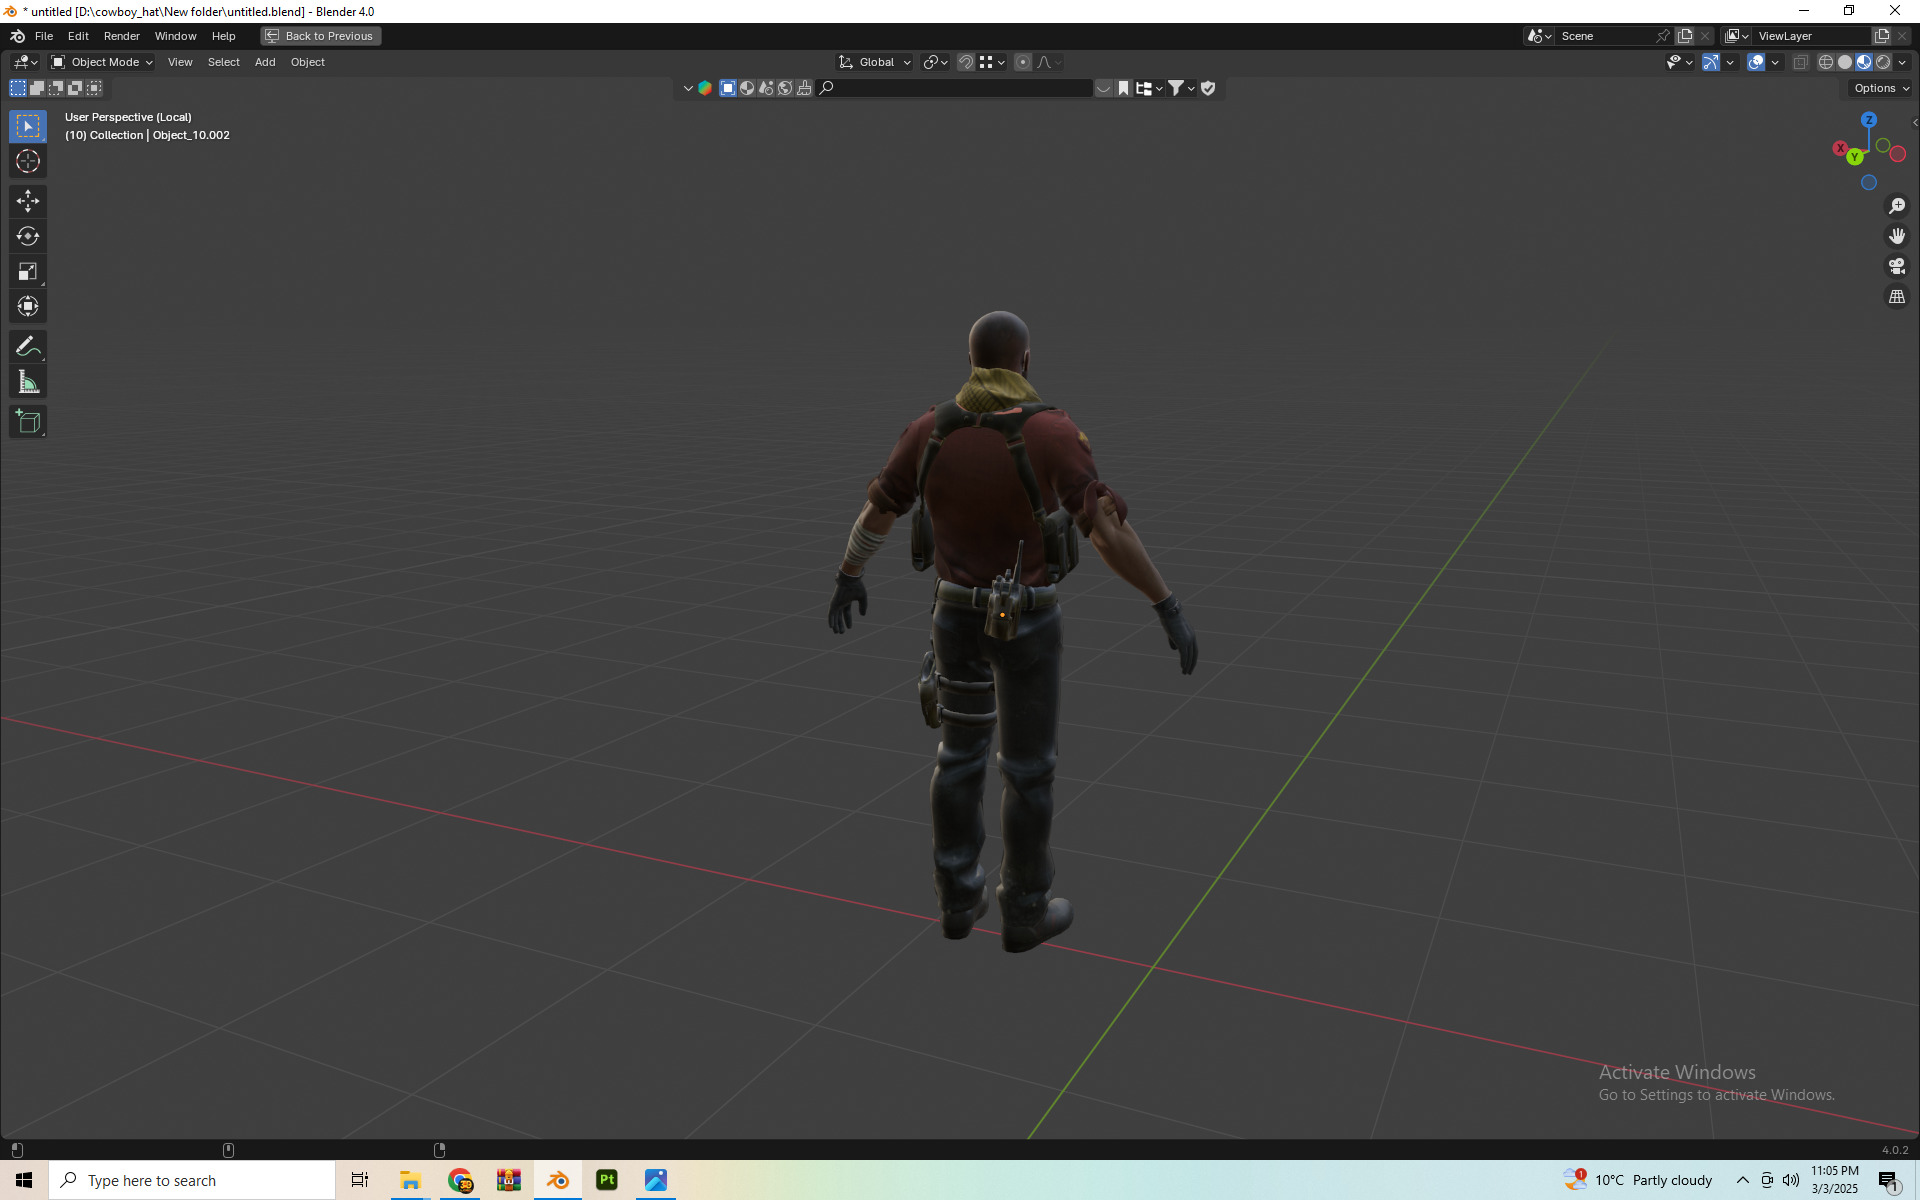Toggle the camera view icon

pos(1897,266)
